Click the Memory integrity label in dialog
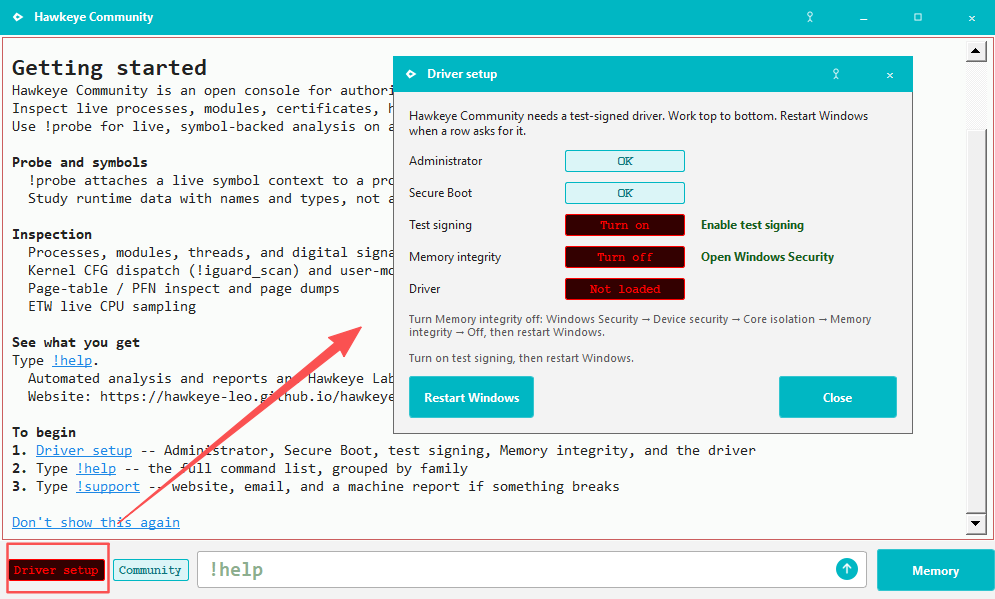The image size is (995, 599). (455, 257)
